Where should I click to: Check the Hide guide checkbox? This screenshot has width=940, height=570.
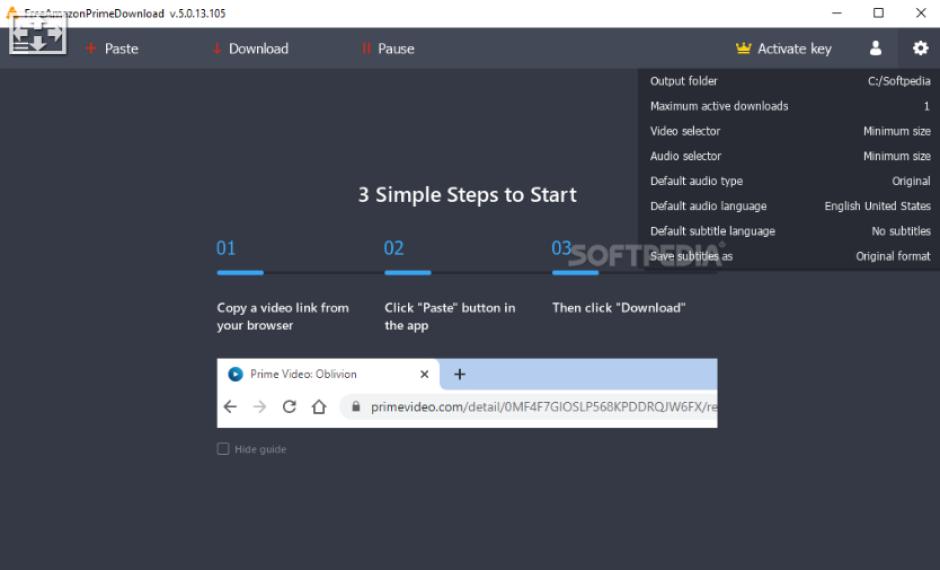[223, 449]
